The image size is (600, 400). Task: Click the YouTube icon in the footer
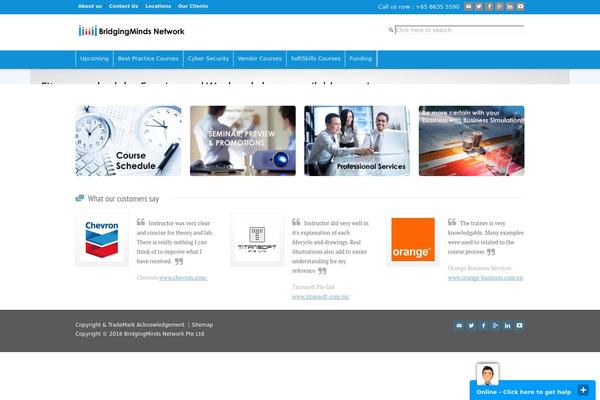(519, 325)
